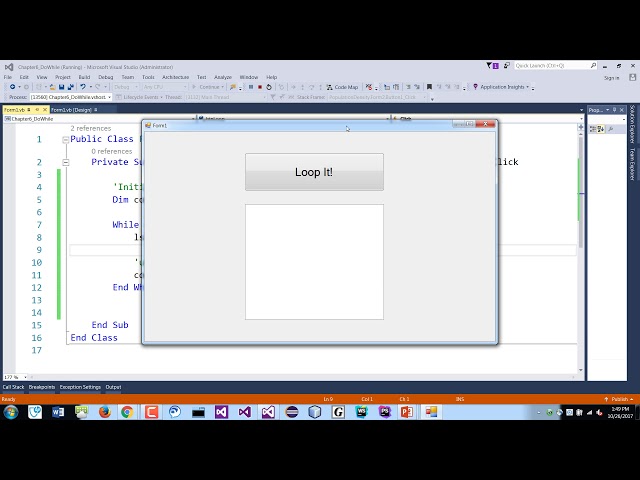Click the red Stop Debugging icon

tap(260, 87)
